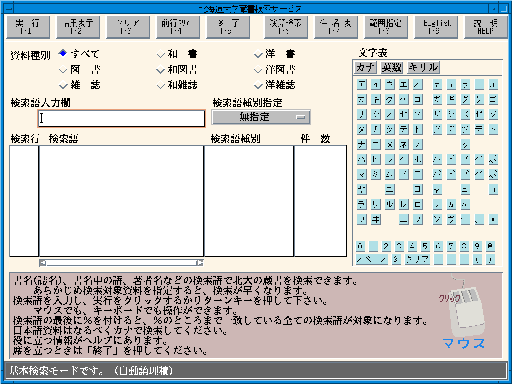Click the 前行ｸﾘｱ F4 toolbar button
Image resolution: width=512 pixels, height=384 pixels.
(x=178, y=27)
